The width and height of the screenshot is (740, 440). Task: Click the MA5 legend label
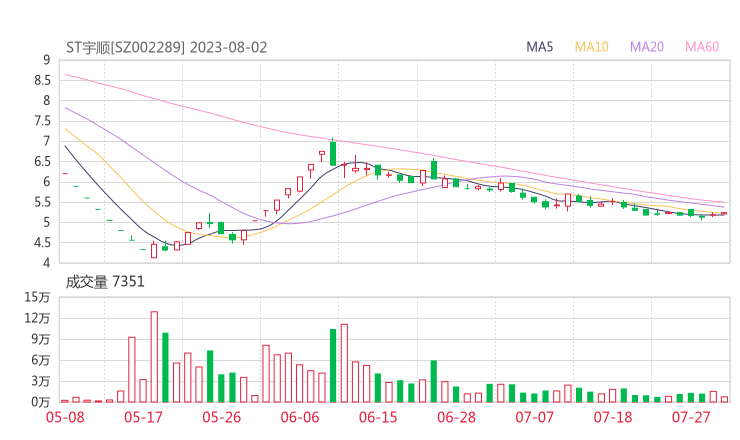[x=541, y=47]
